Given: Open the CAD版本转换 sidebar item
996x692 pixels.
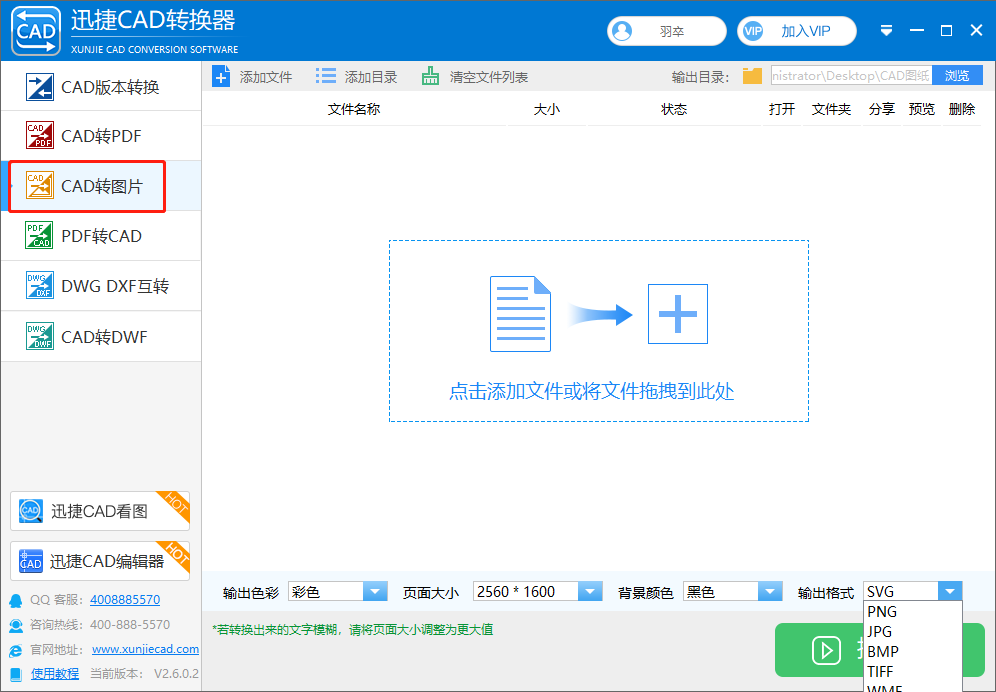Looking at the screenshot, I should point(101,87).
